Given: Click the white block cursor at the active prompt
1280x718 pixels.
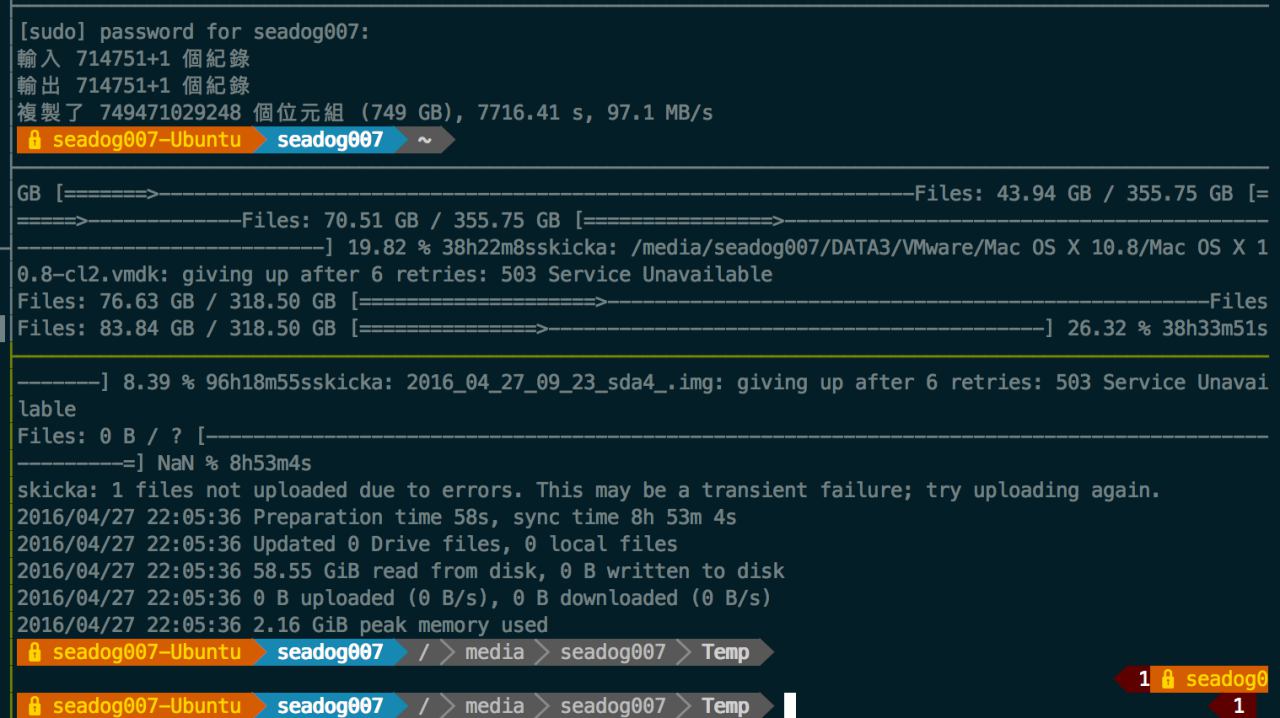Looking at the screenshot, I should (790, 706).
